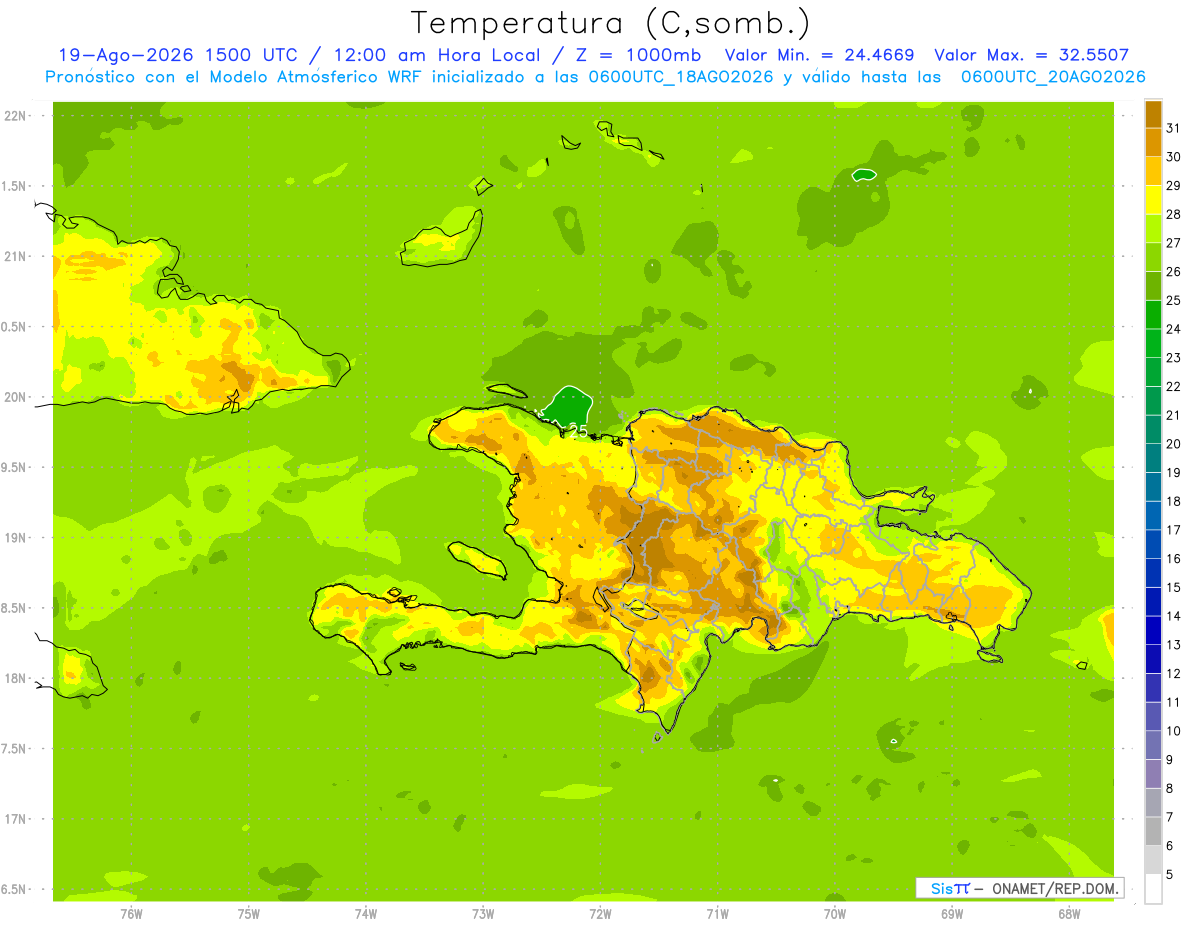Select the '19-Ago-2026 1500 UTC' date text
Image resolution: width=1200 pixels, height=927 pixels.
[x=177, y=56]
